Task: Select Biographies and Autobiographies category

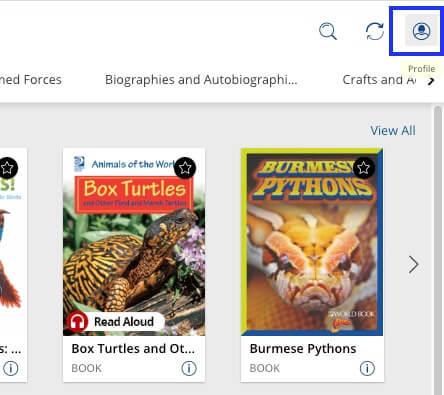Action: coord(201,80)
